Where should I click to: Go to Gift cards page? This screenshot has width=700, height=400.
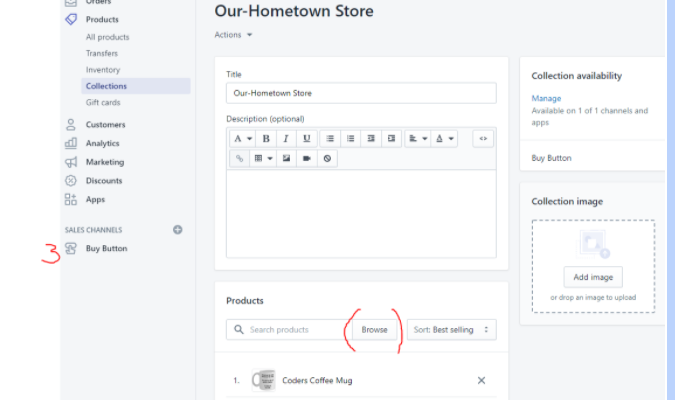point(103,102)
